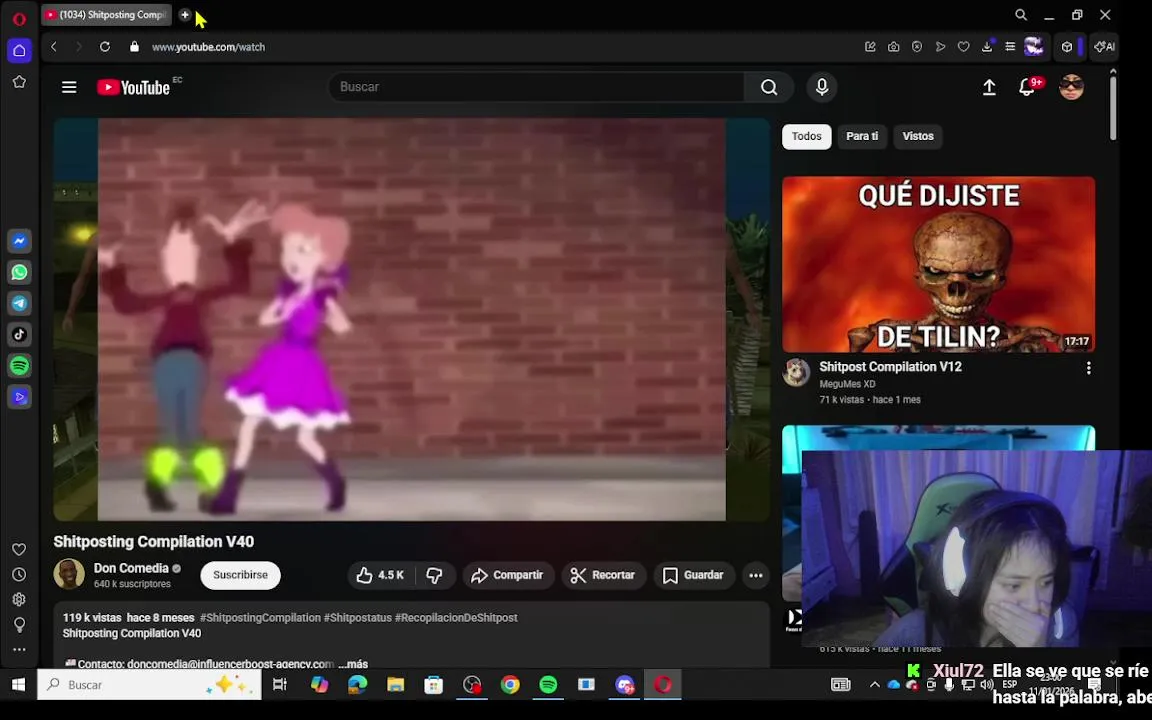This screenshot has width=1152, height=720.
Task: Select the Todos filter chip
Action: point(806,136)
